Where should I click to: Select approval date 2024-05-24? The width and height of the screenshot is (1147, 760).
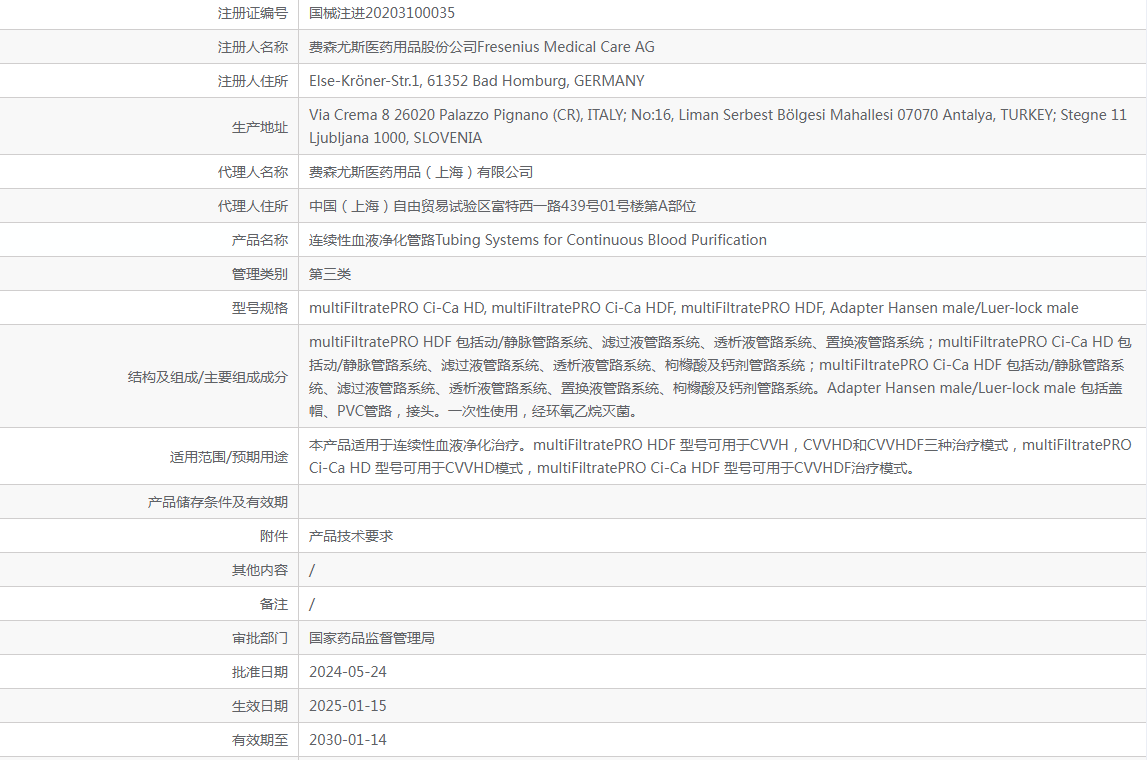point(347,672)
